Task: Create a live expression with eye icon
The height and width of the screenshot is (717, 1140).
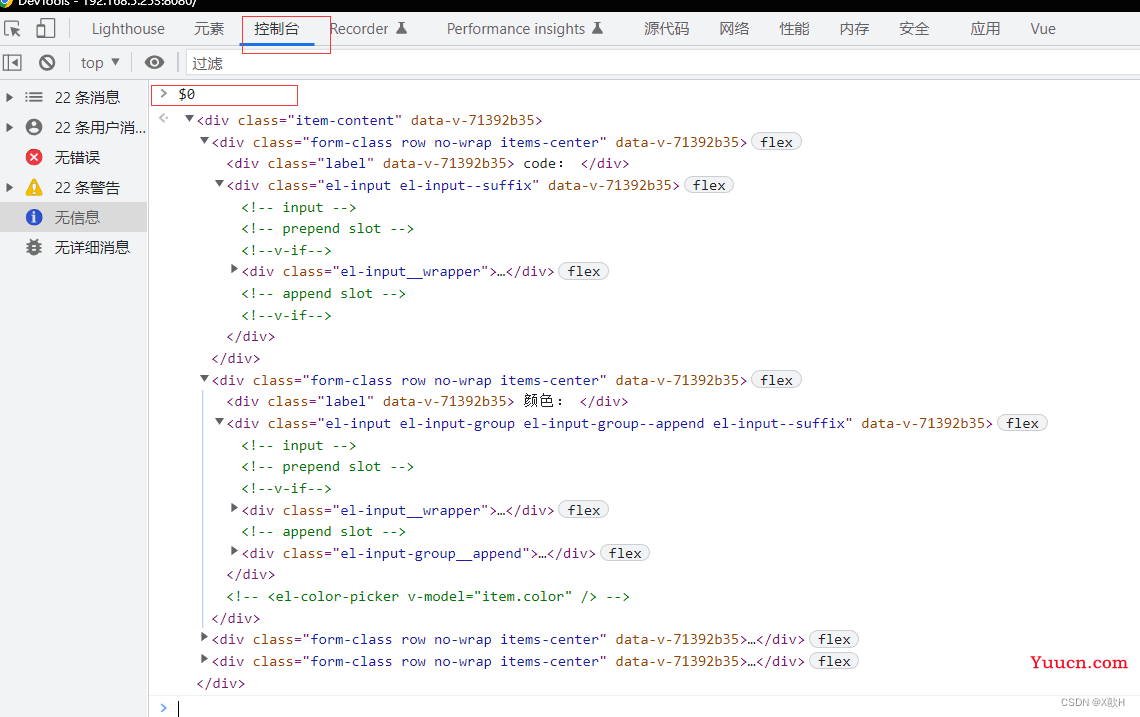Action: 154,63
